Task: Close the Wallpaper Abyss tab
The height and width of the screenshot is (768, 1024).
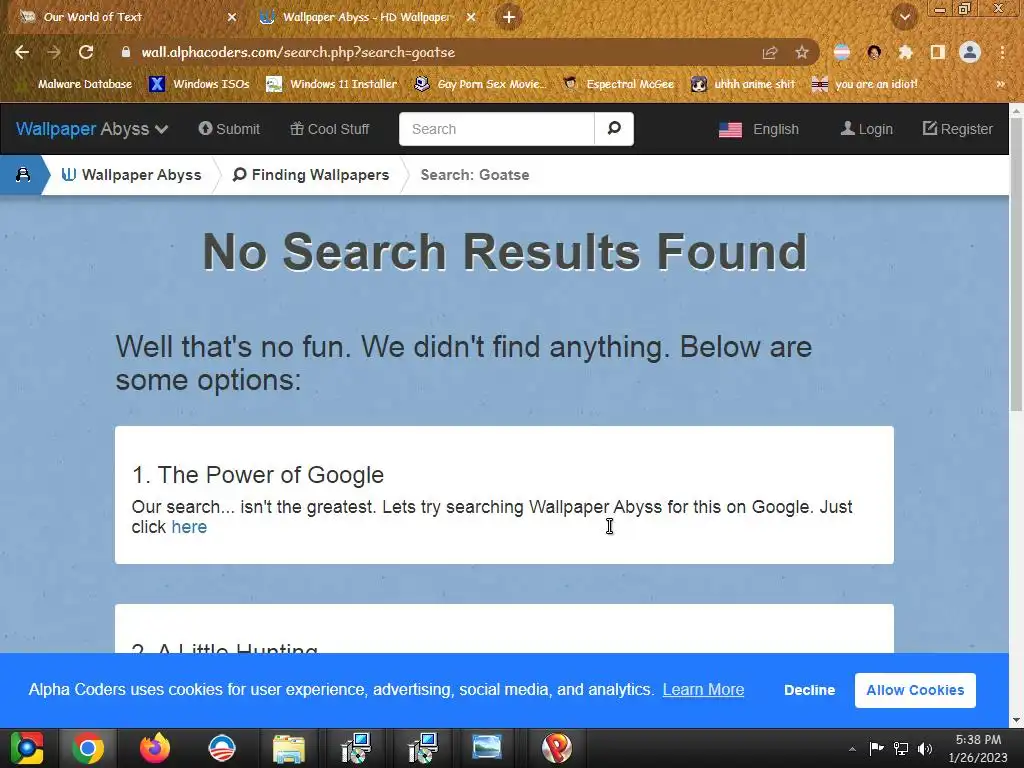Action: [x=471, y=17]
